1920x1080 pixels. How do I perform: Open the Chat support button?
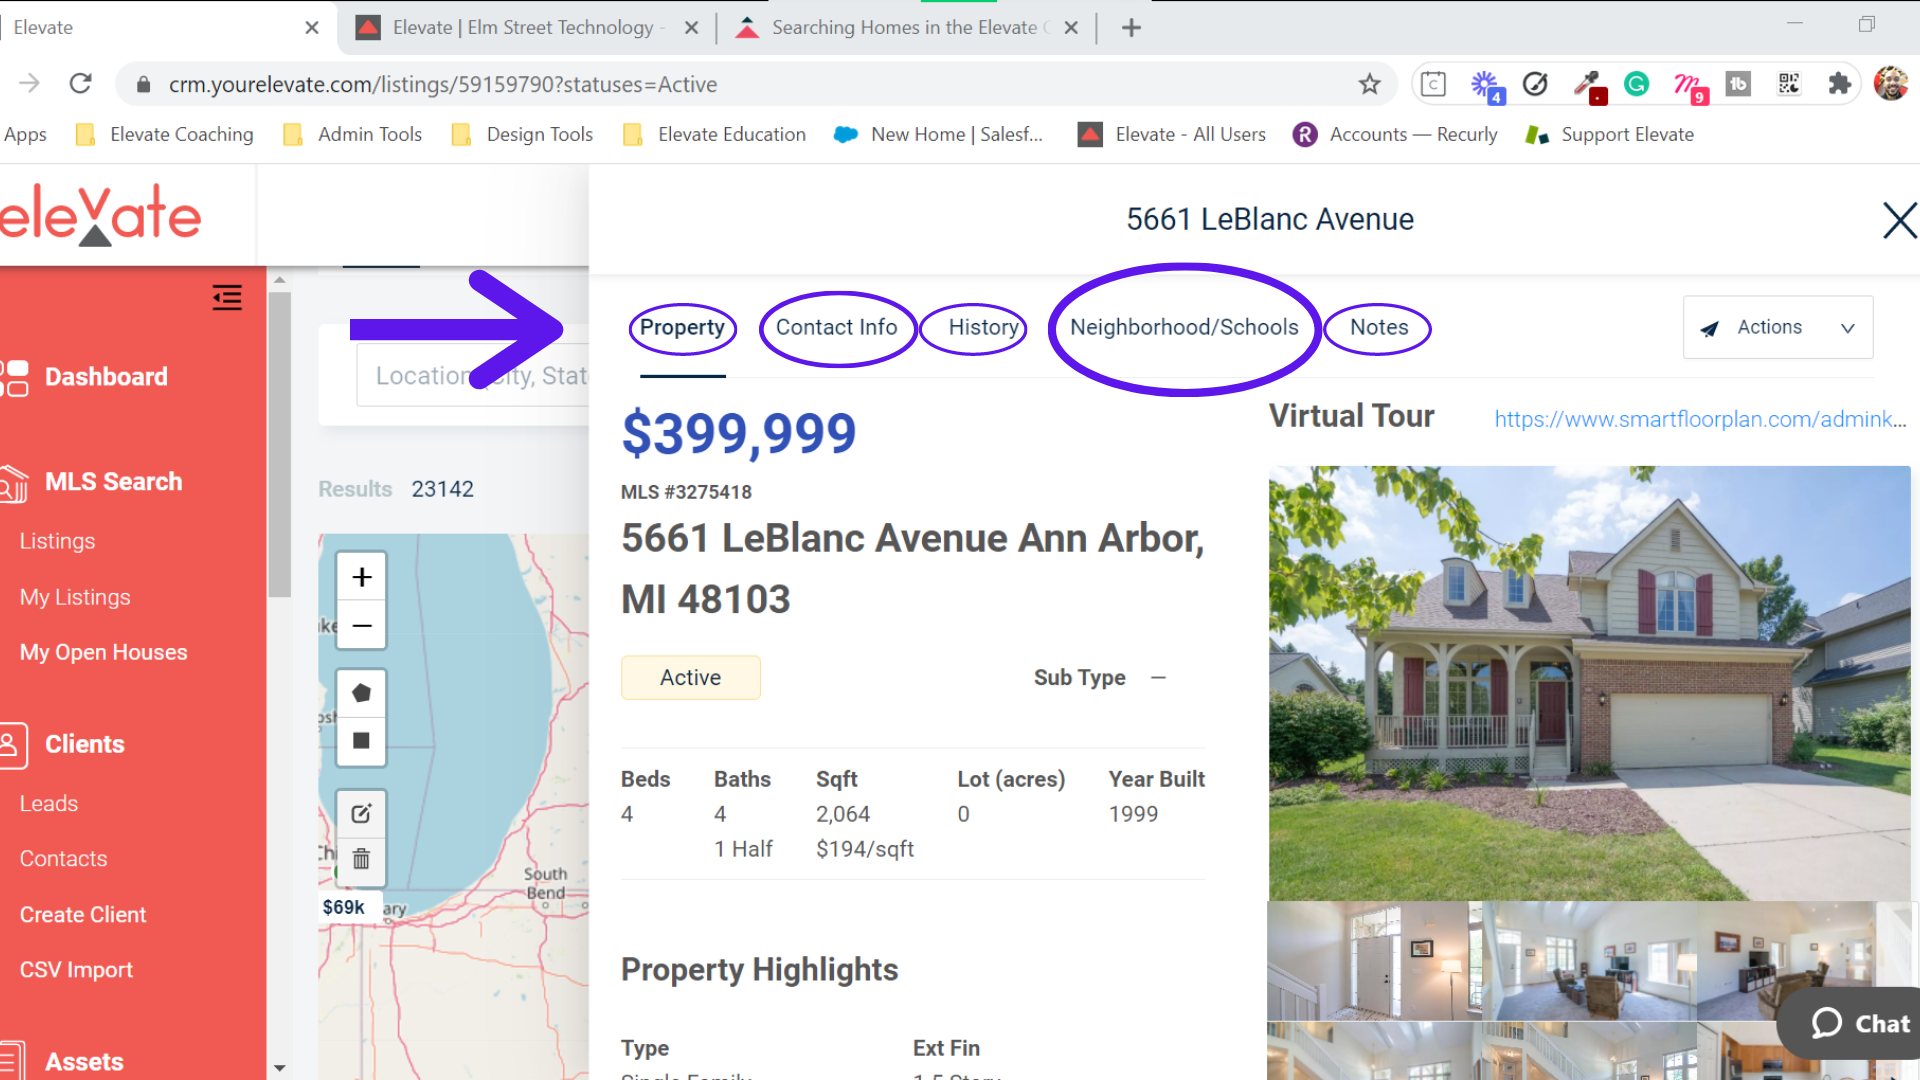(x=1860, y=1023)
